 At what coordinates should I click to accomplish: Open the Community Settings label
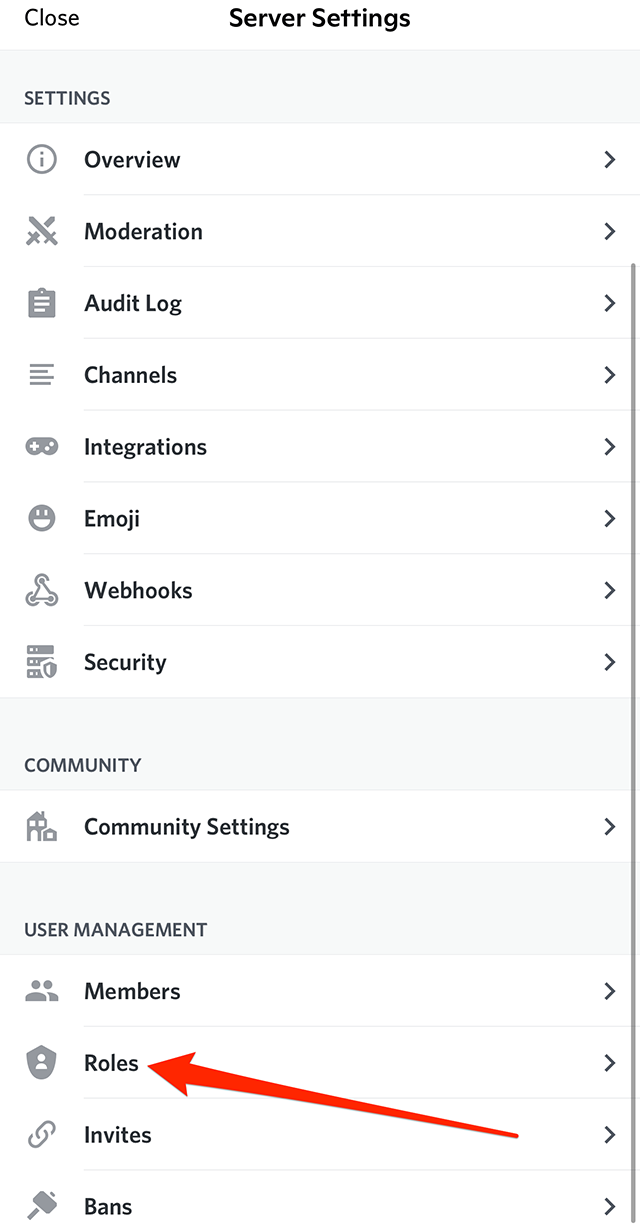coord(187,827)
